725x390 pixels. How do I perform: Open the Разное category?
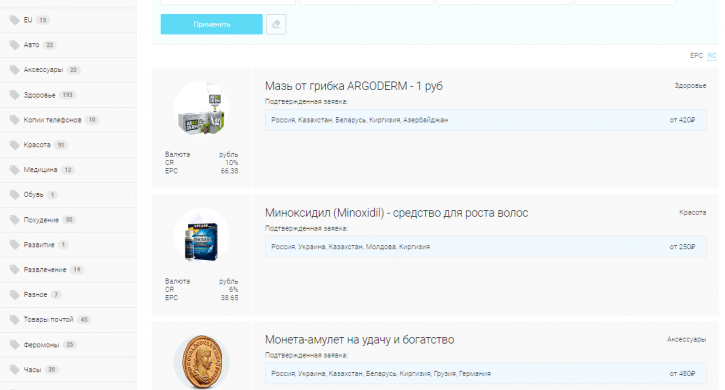click(35, 295)
